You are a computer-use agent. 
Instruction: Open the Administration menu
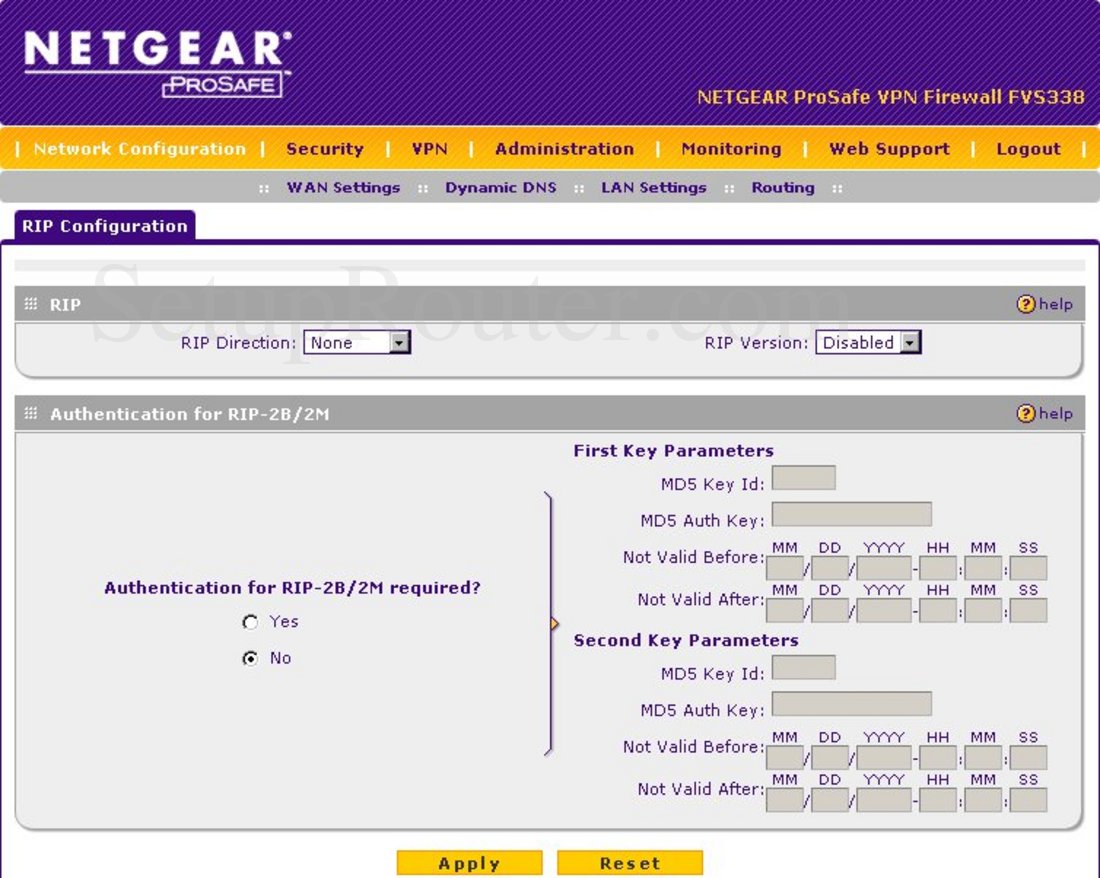point(564,149)
